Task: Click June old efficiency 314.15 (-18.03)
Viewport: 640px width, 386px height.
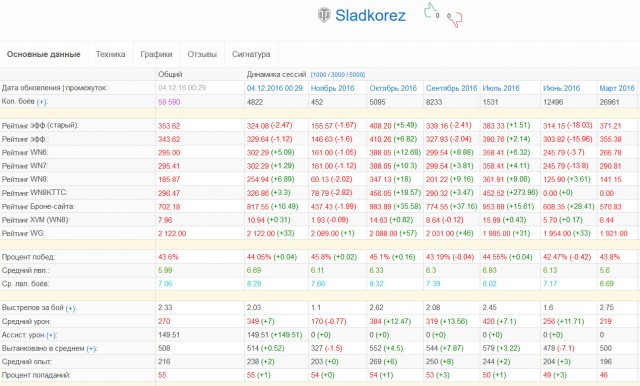Action: point(567,126)
